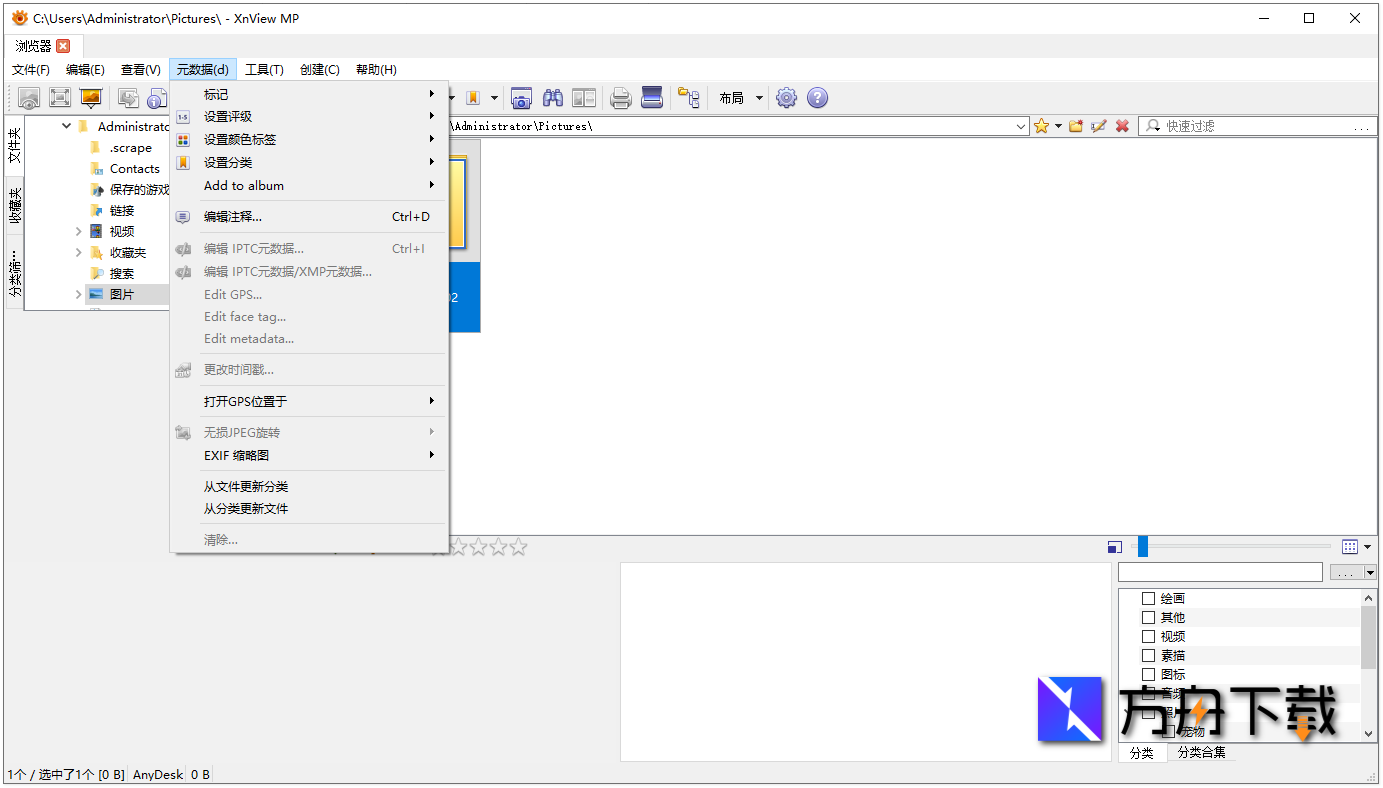Open the screen capture tool
Screen dimensions: 1383x788
(521, 97)
